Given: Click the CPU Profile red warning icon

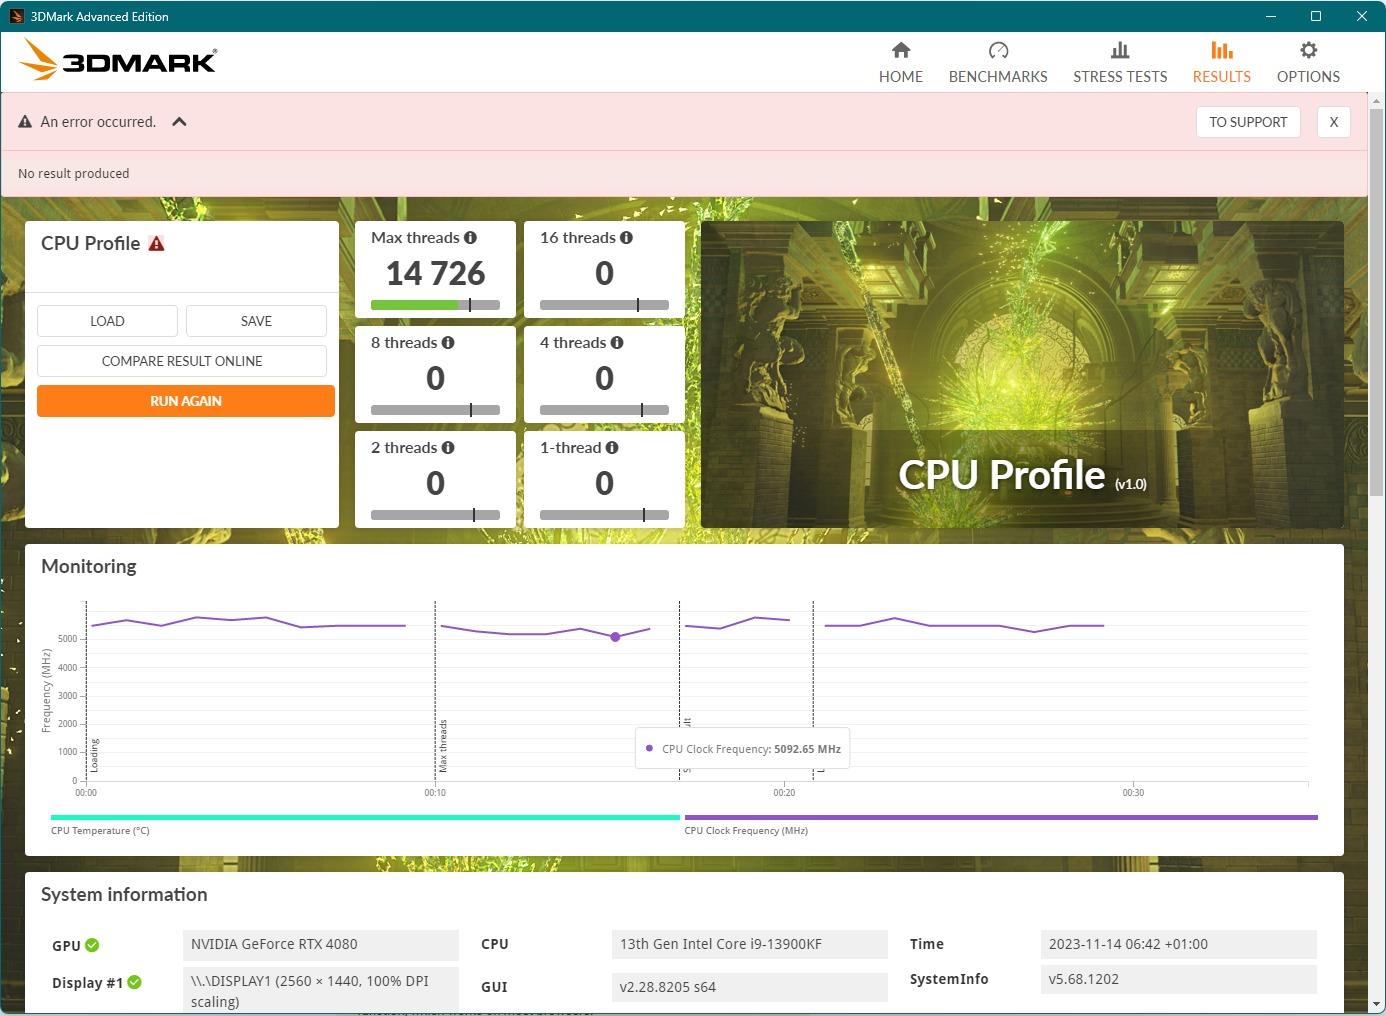Looking at the screenshot, I should (156, 244).
